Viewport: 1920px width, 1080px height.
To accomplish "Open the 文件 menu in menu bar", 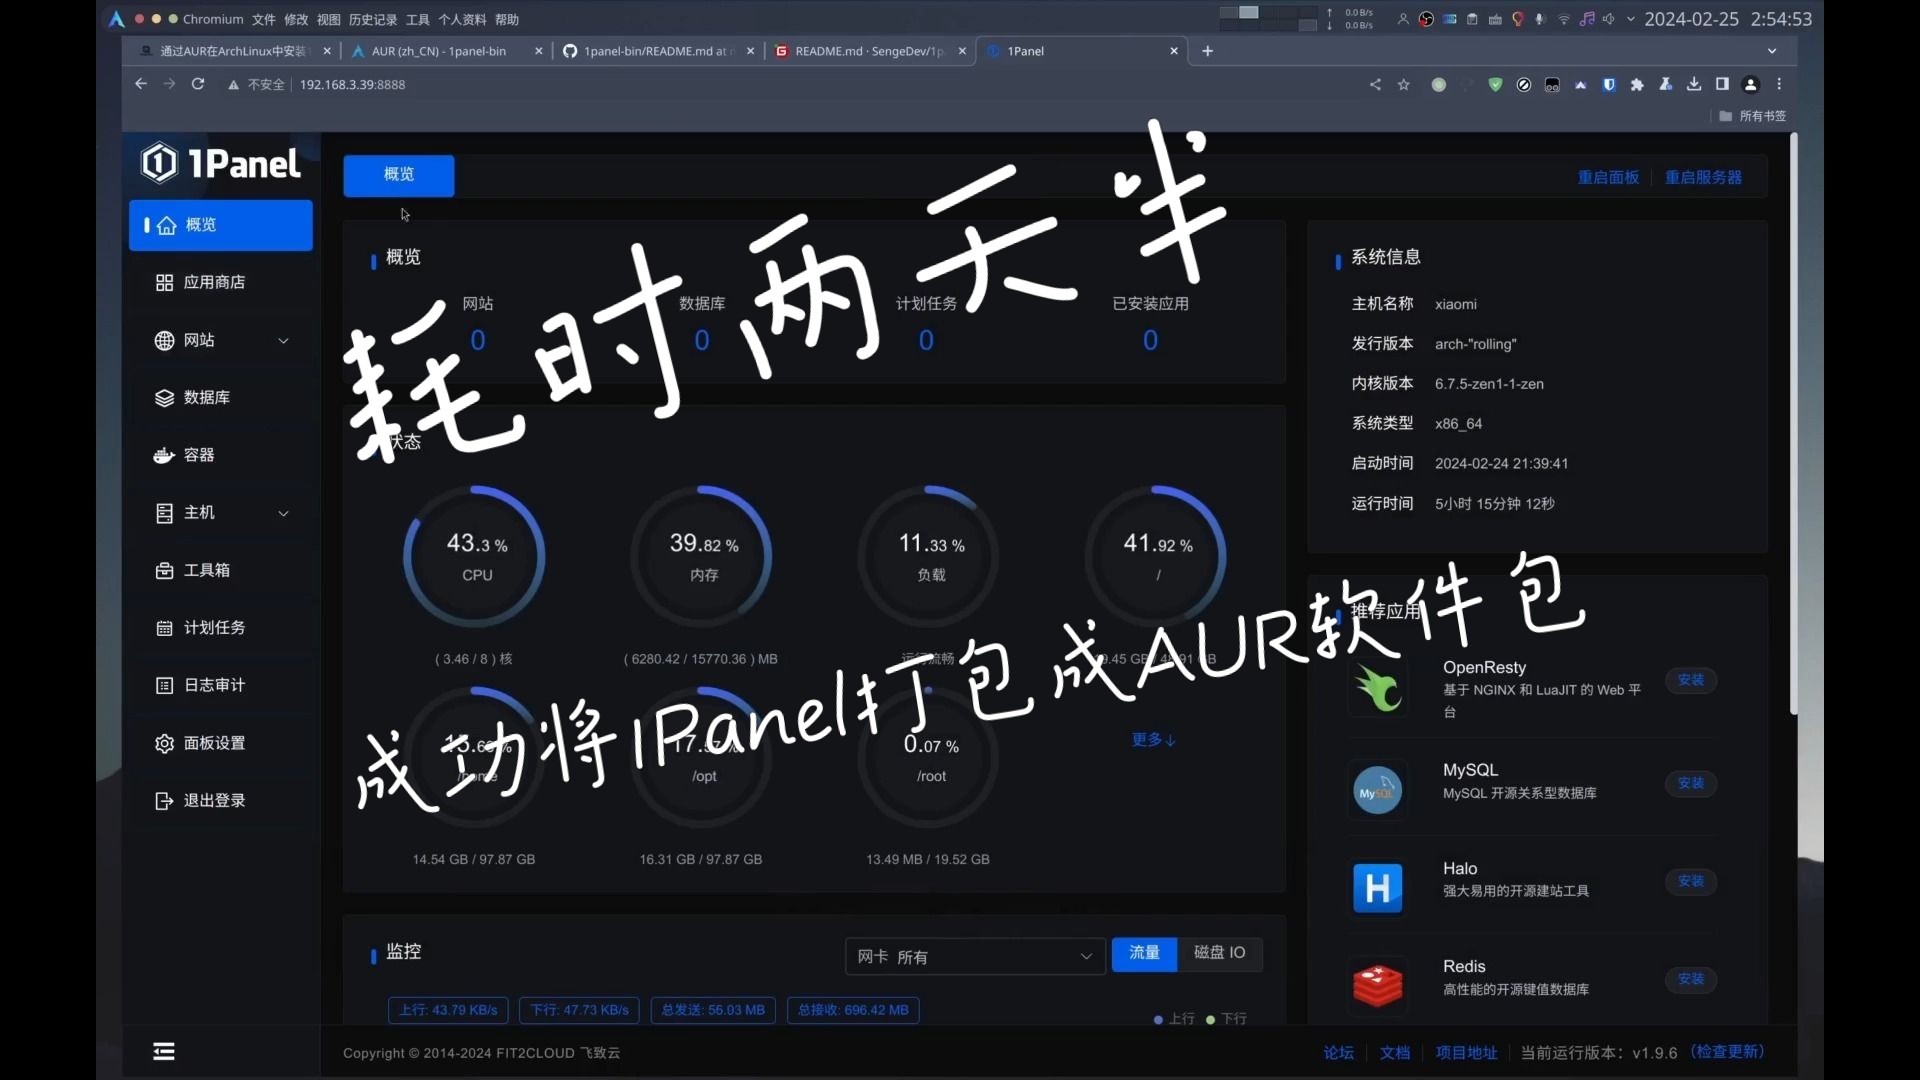I will 263,20.
